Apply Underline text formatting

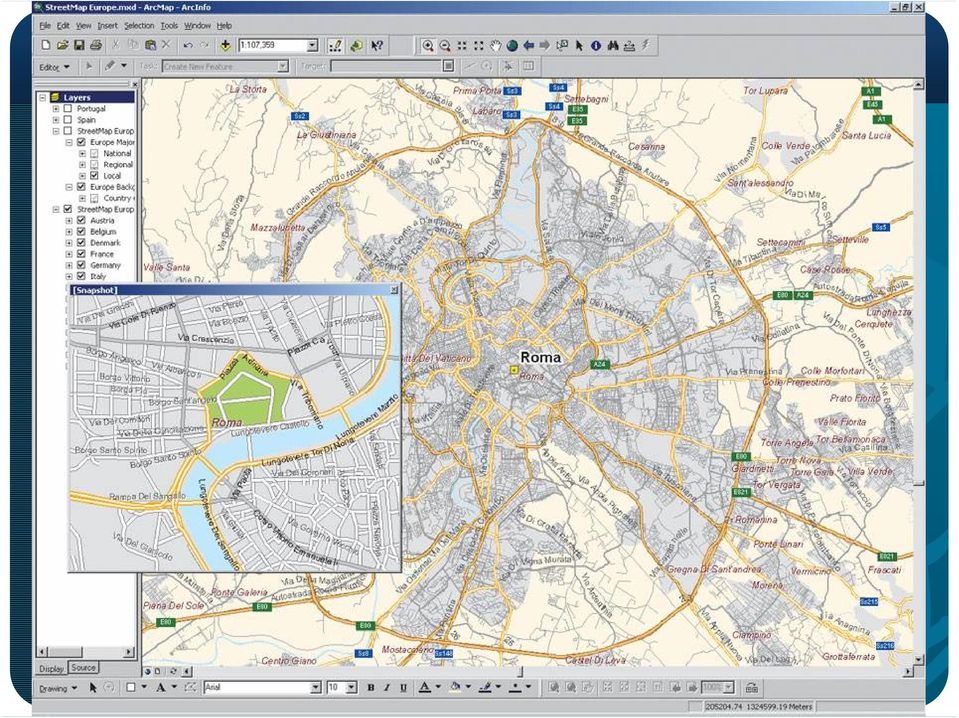[403, 687]
